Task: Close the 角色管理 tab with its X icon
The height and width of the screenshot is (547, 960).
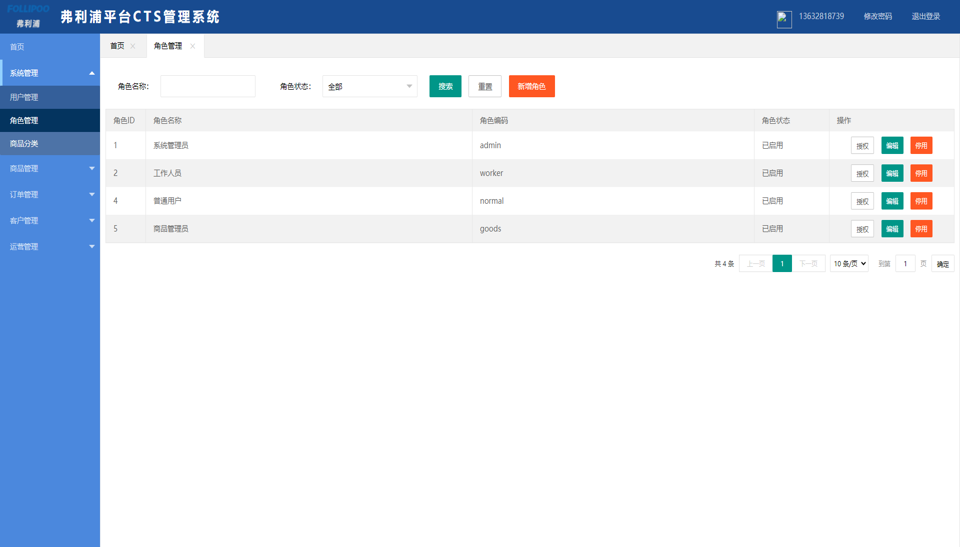Action: click(193, 46)
